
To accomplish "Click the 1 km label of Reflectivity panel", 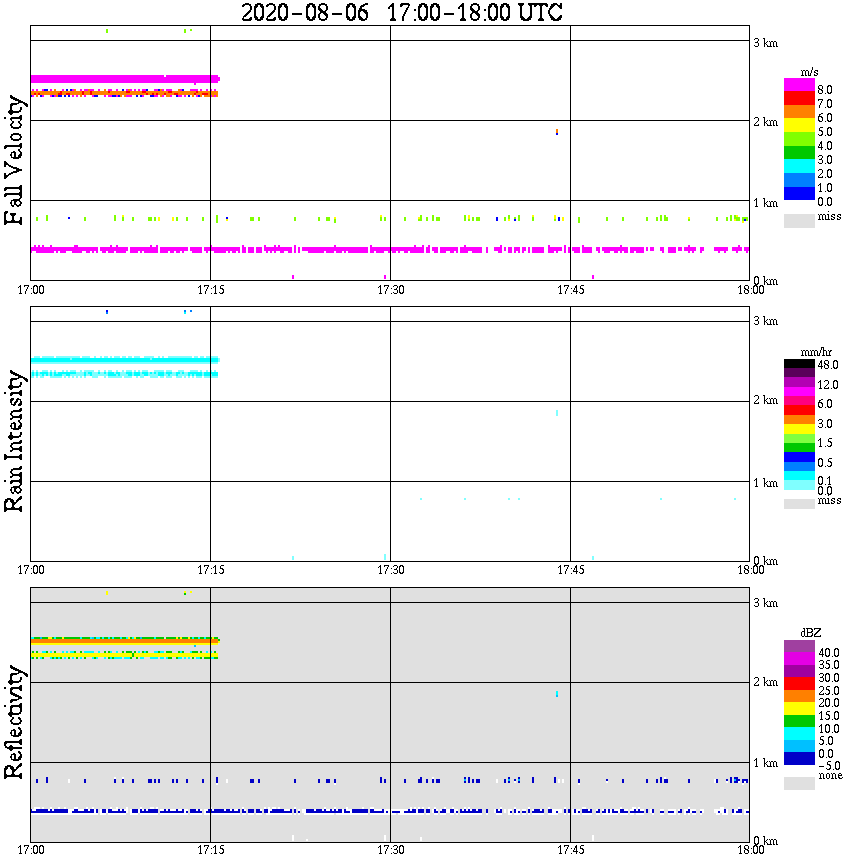I will [766, 763].
